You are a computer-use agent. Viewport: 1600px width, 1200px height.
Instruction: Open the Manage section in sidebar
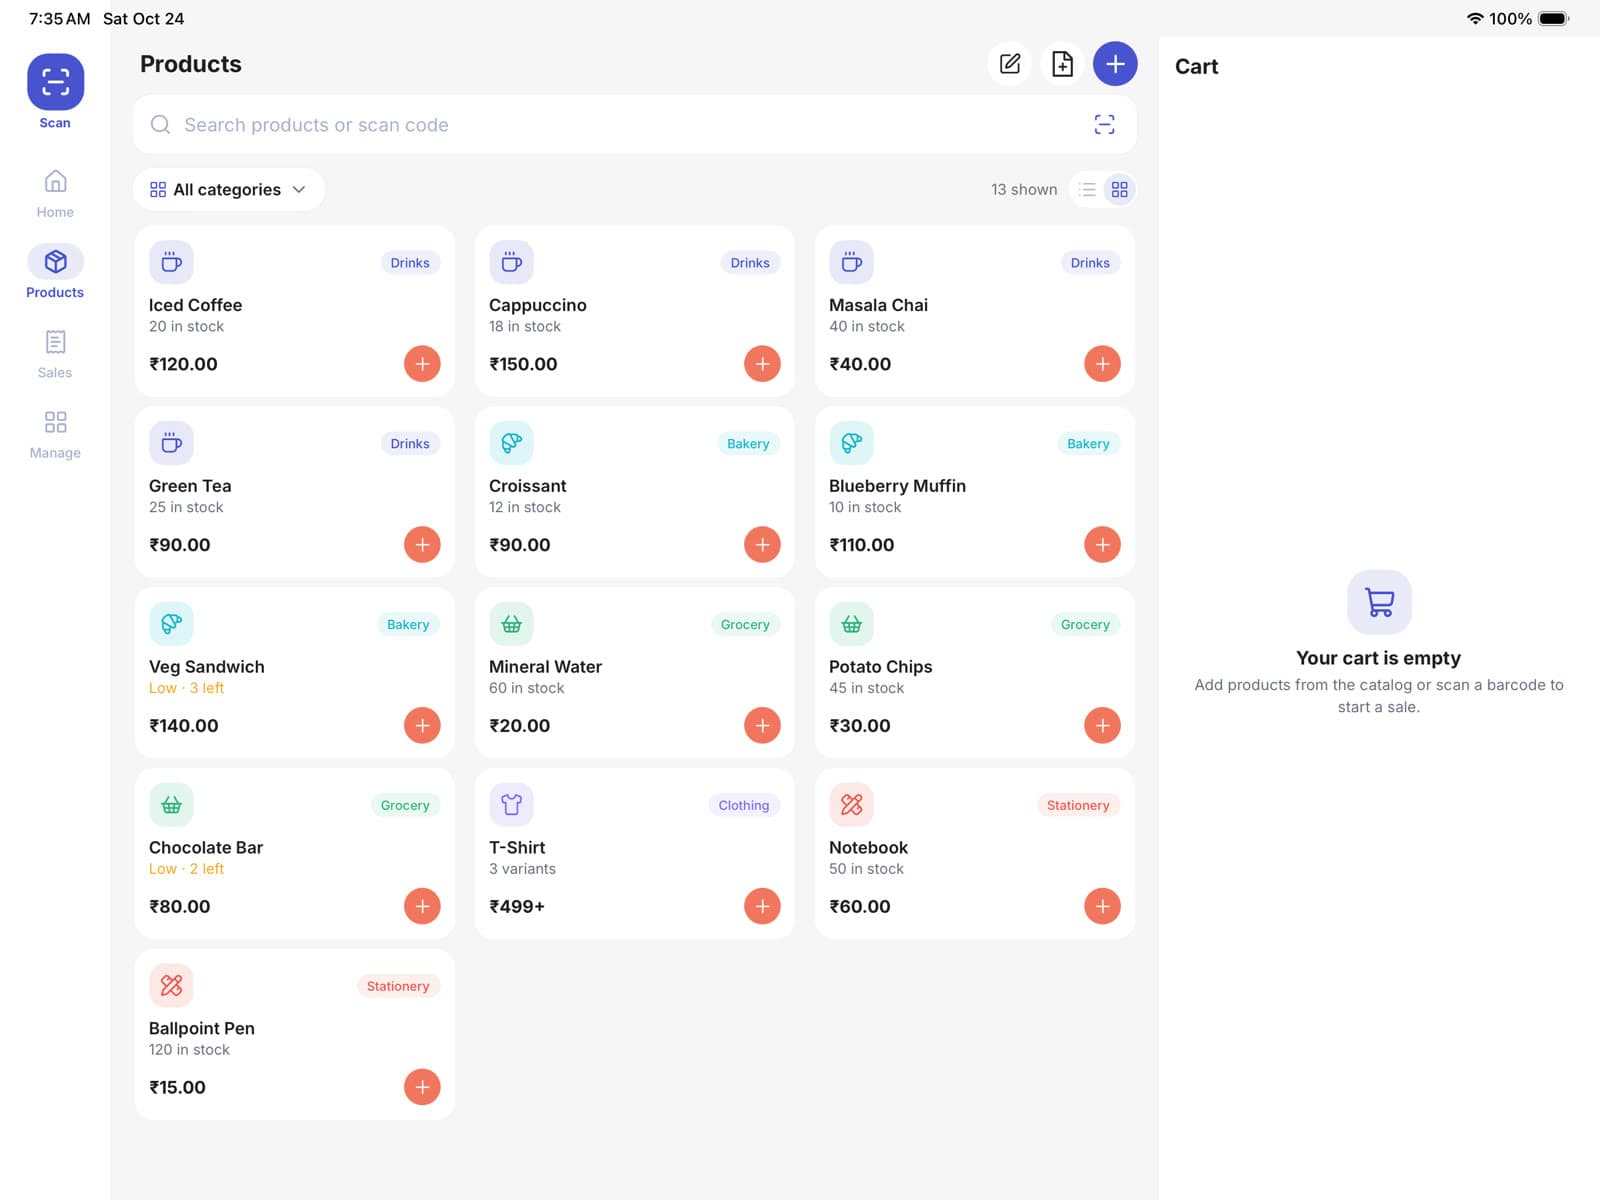point(55,434)
